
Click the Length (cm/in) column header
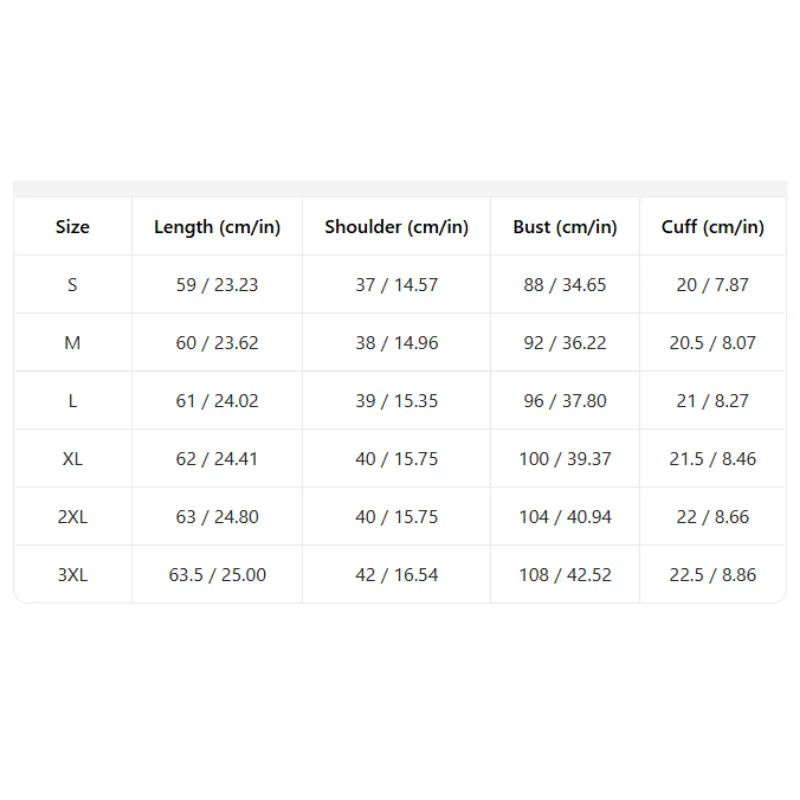point(217,227)
